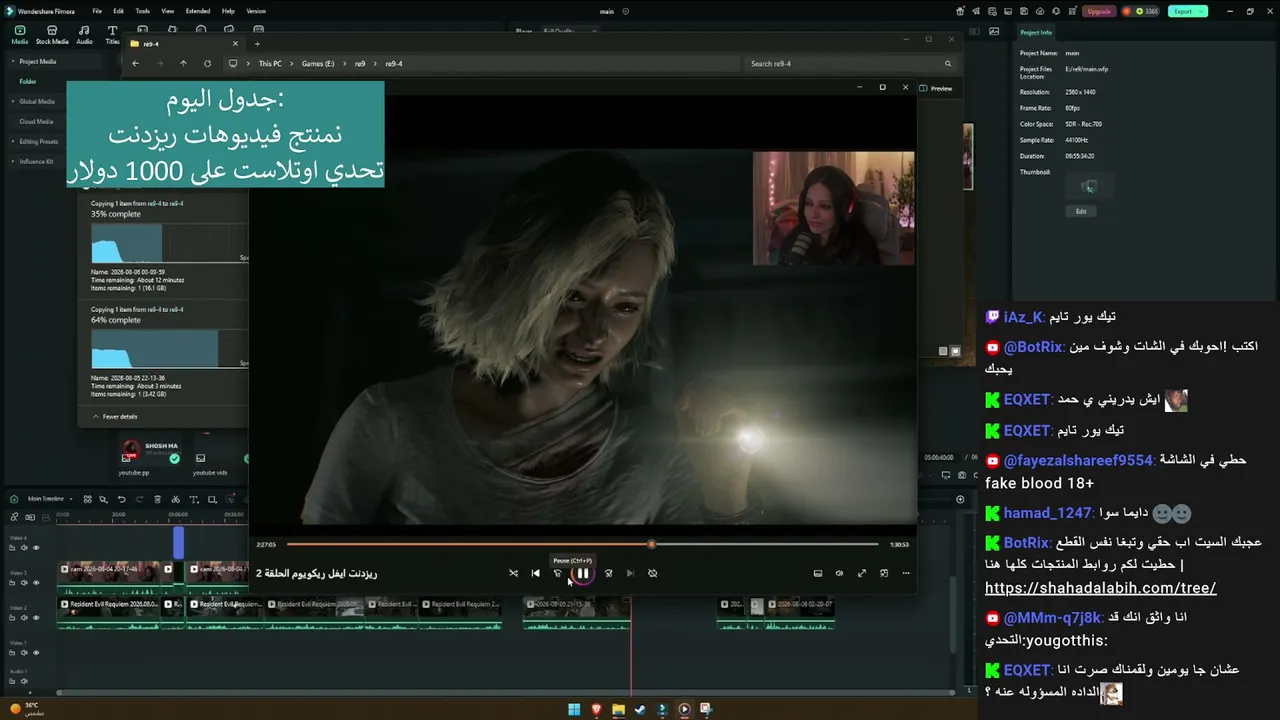Viewport: 1280px width, 720px height.
Task: Toggle Video 2 track visibility
Action: (x=37, y=618)
